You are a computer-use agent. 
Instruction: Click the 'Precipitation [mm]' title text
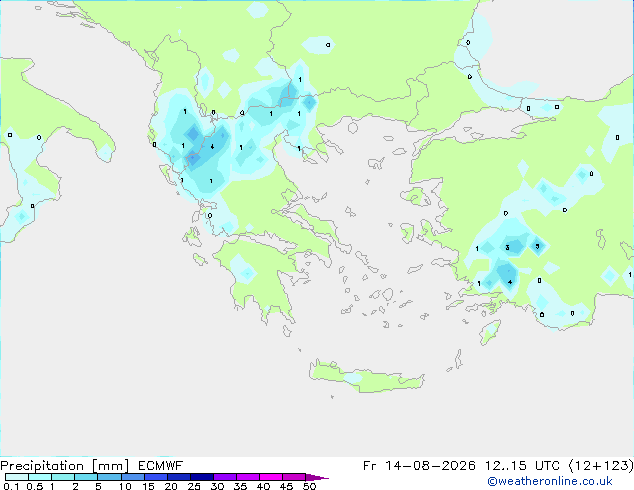pyautogui.click(x=65, y=466)
